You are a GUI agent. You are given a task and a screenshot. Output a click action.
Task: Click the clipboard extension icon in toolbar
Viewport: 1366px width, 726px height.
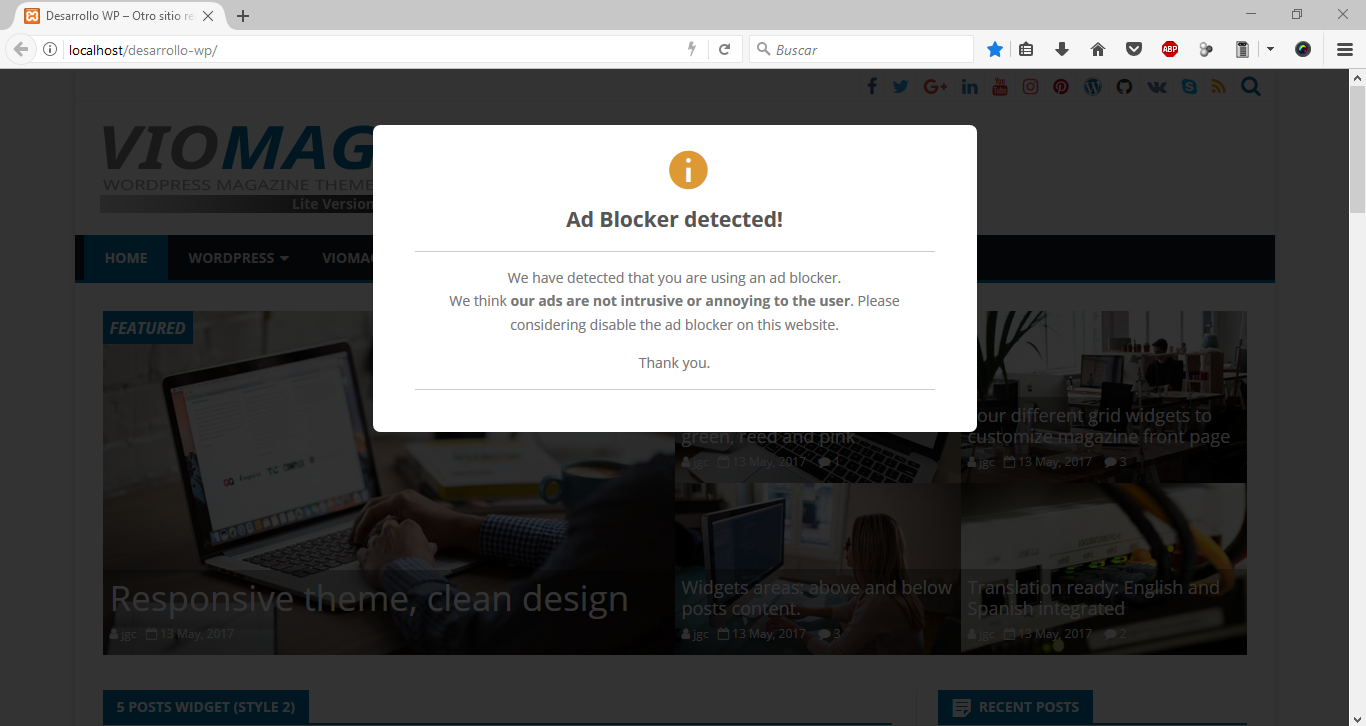pos(1242,49)
